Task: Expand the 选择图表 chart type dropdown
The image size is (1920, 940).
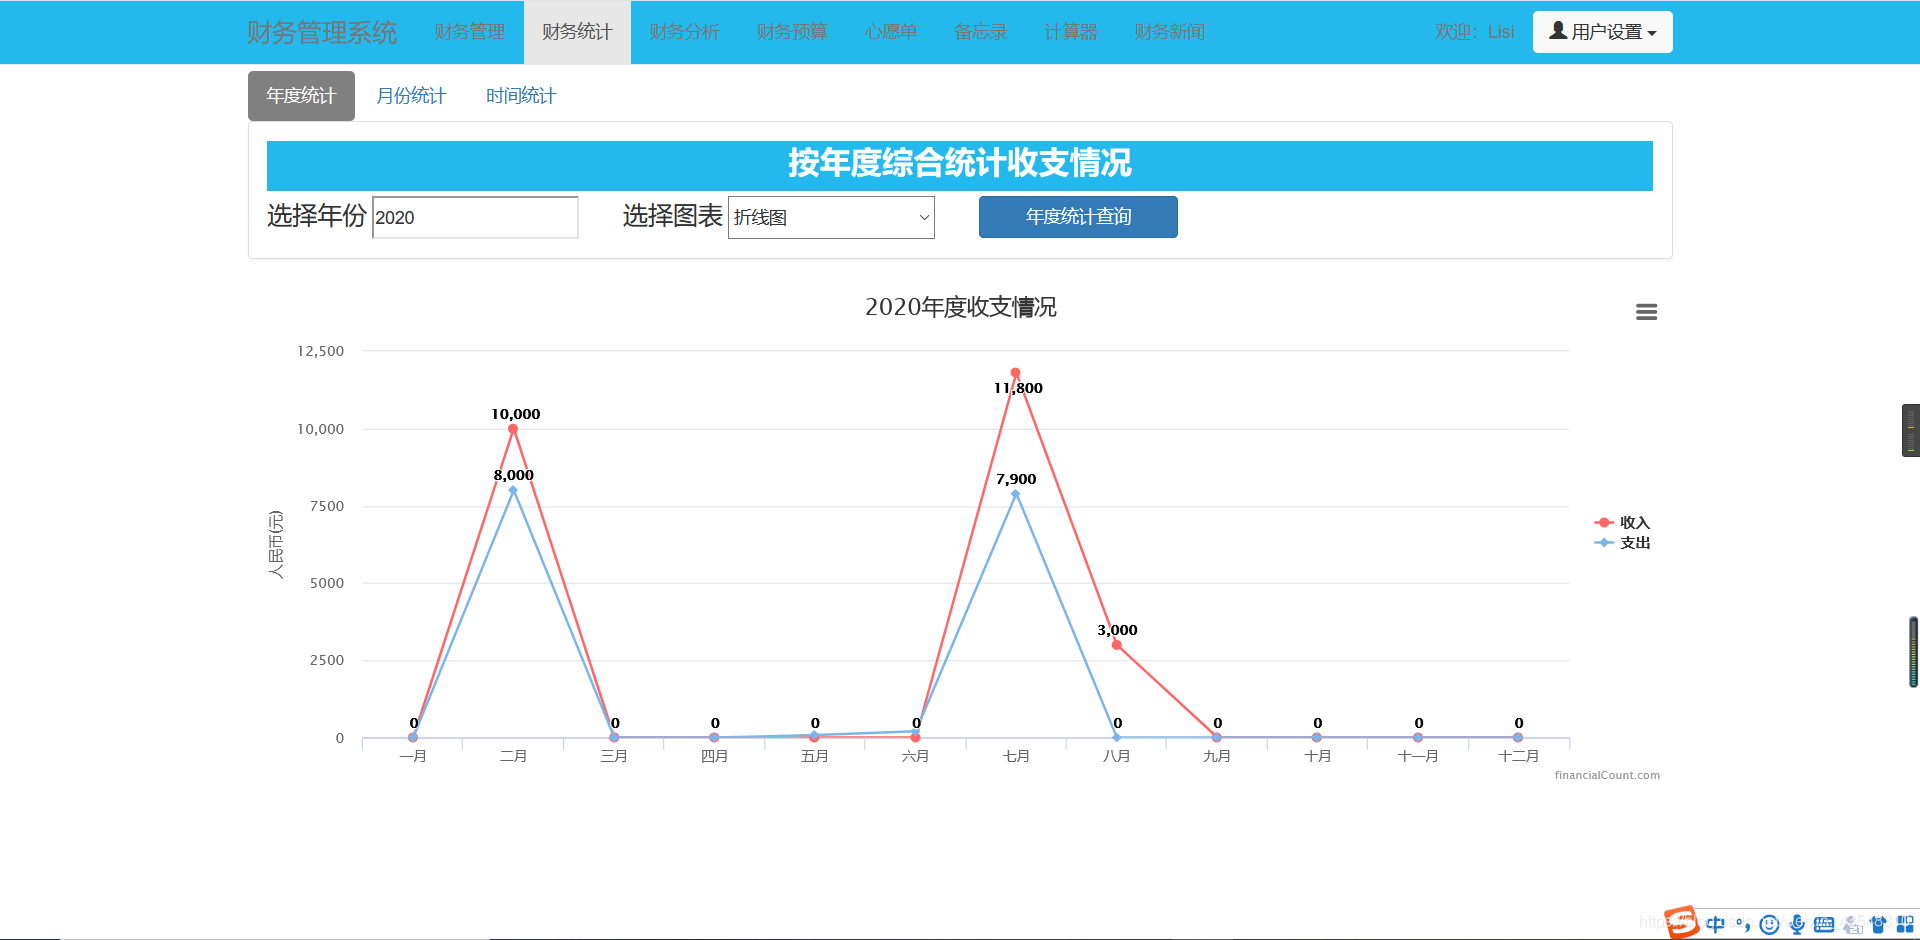Action: coord(831,217)
